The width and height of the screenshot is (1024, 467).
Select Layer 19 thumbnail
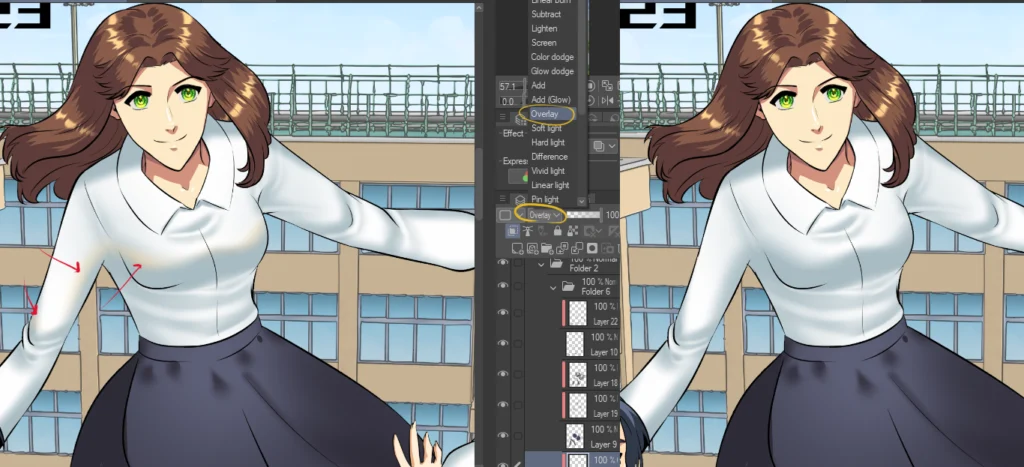(577, 405)
